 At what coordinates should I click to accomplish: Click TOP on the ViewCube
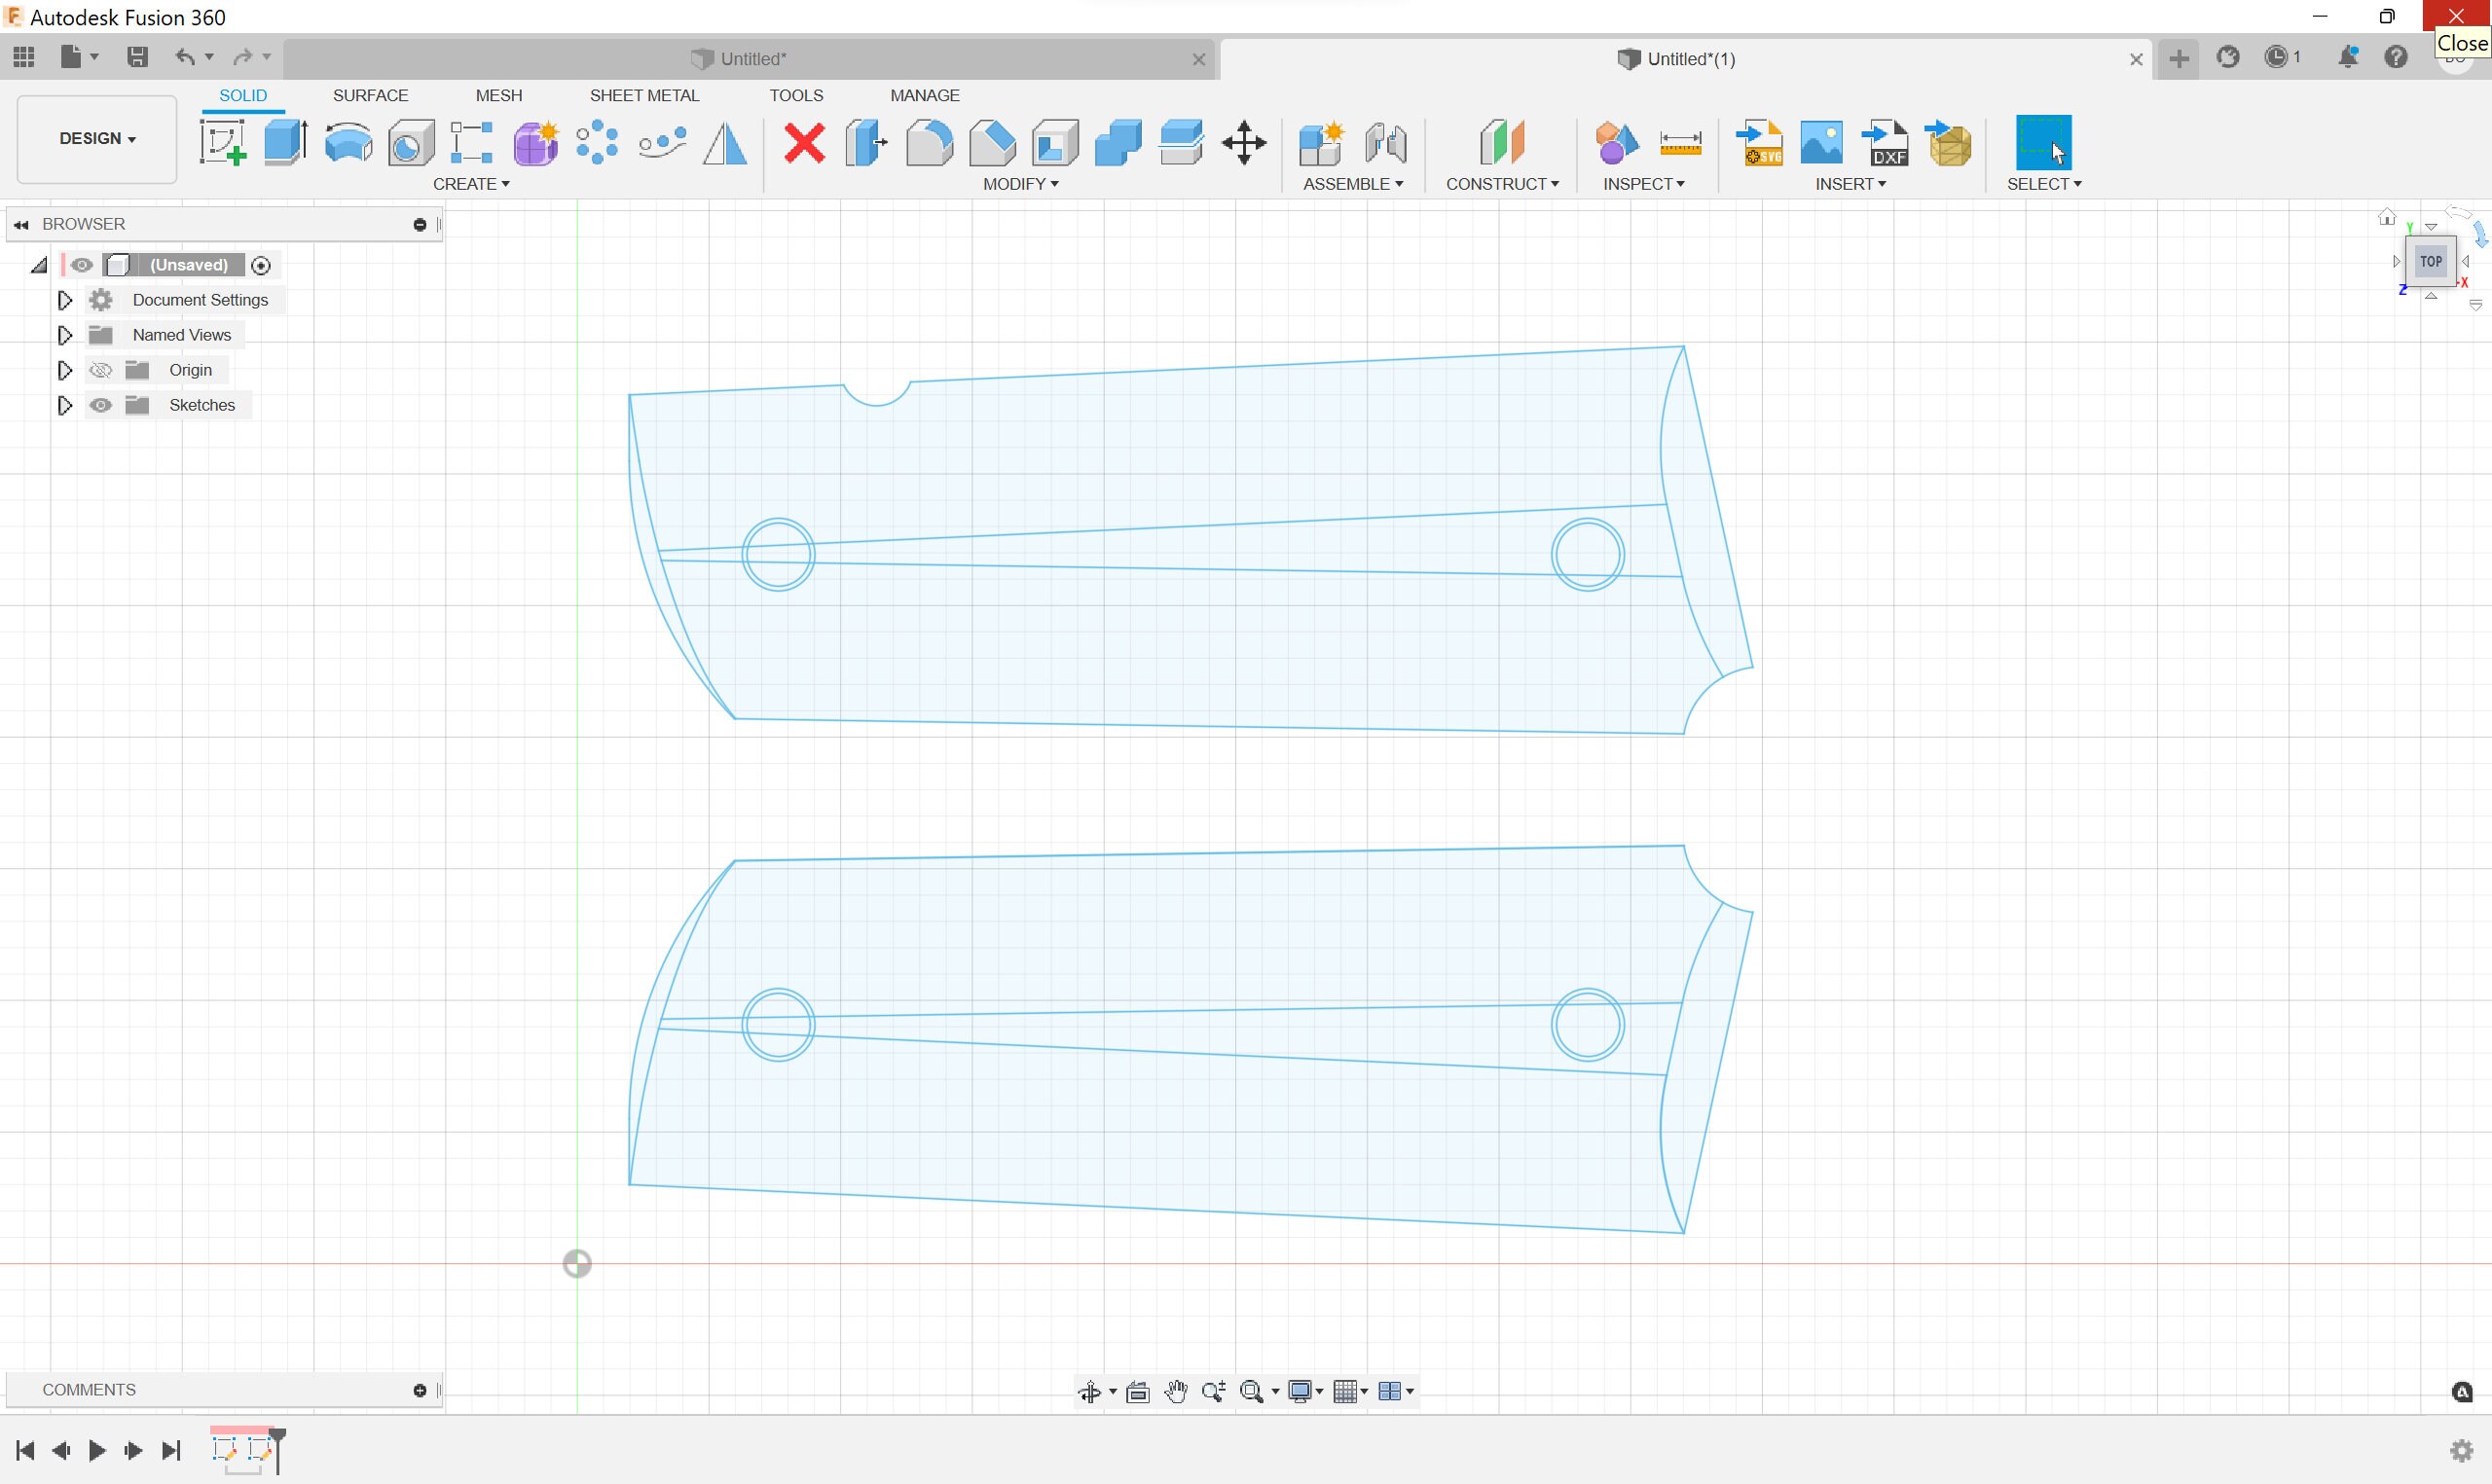[x=2430, y=262]
